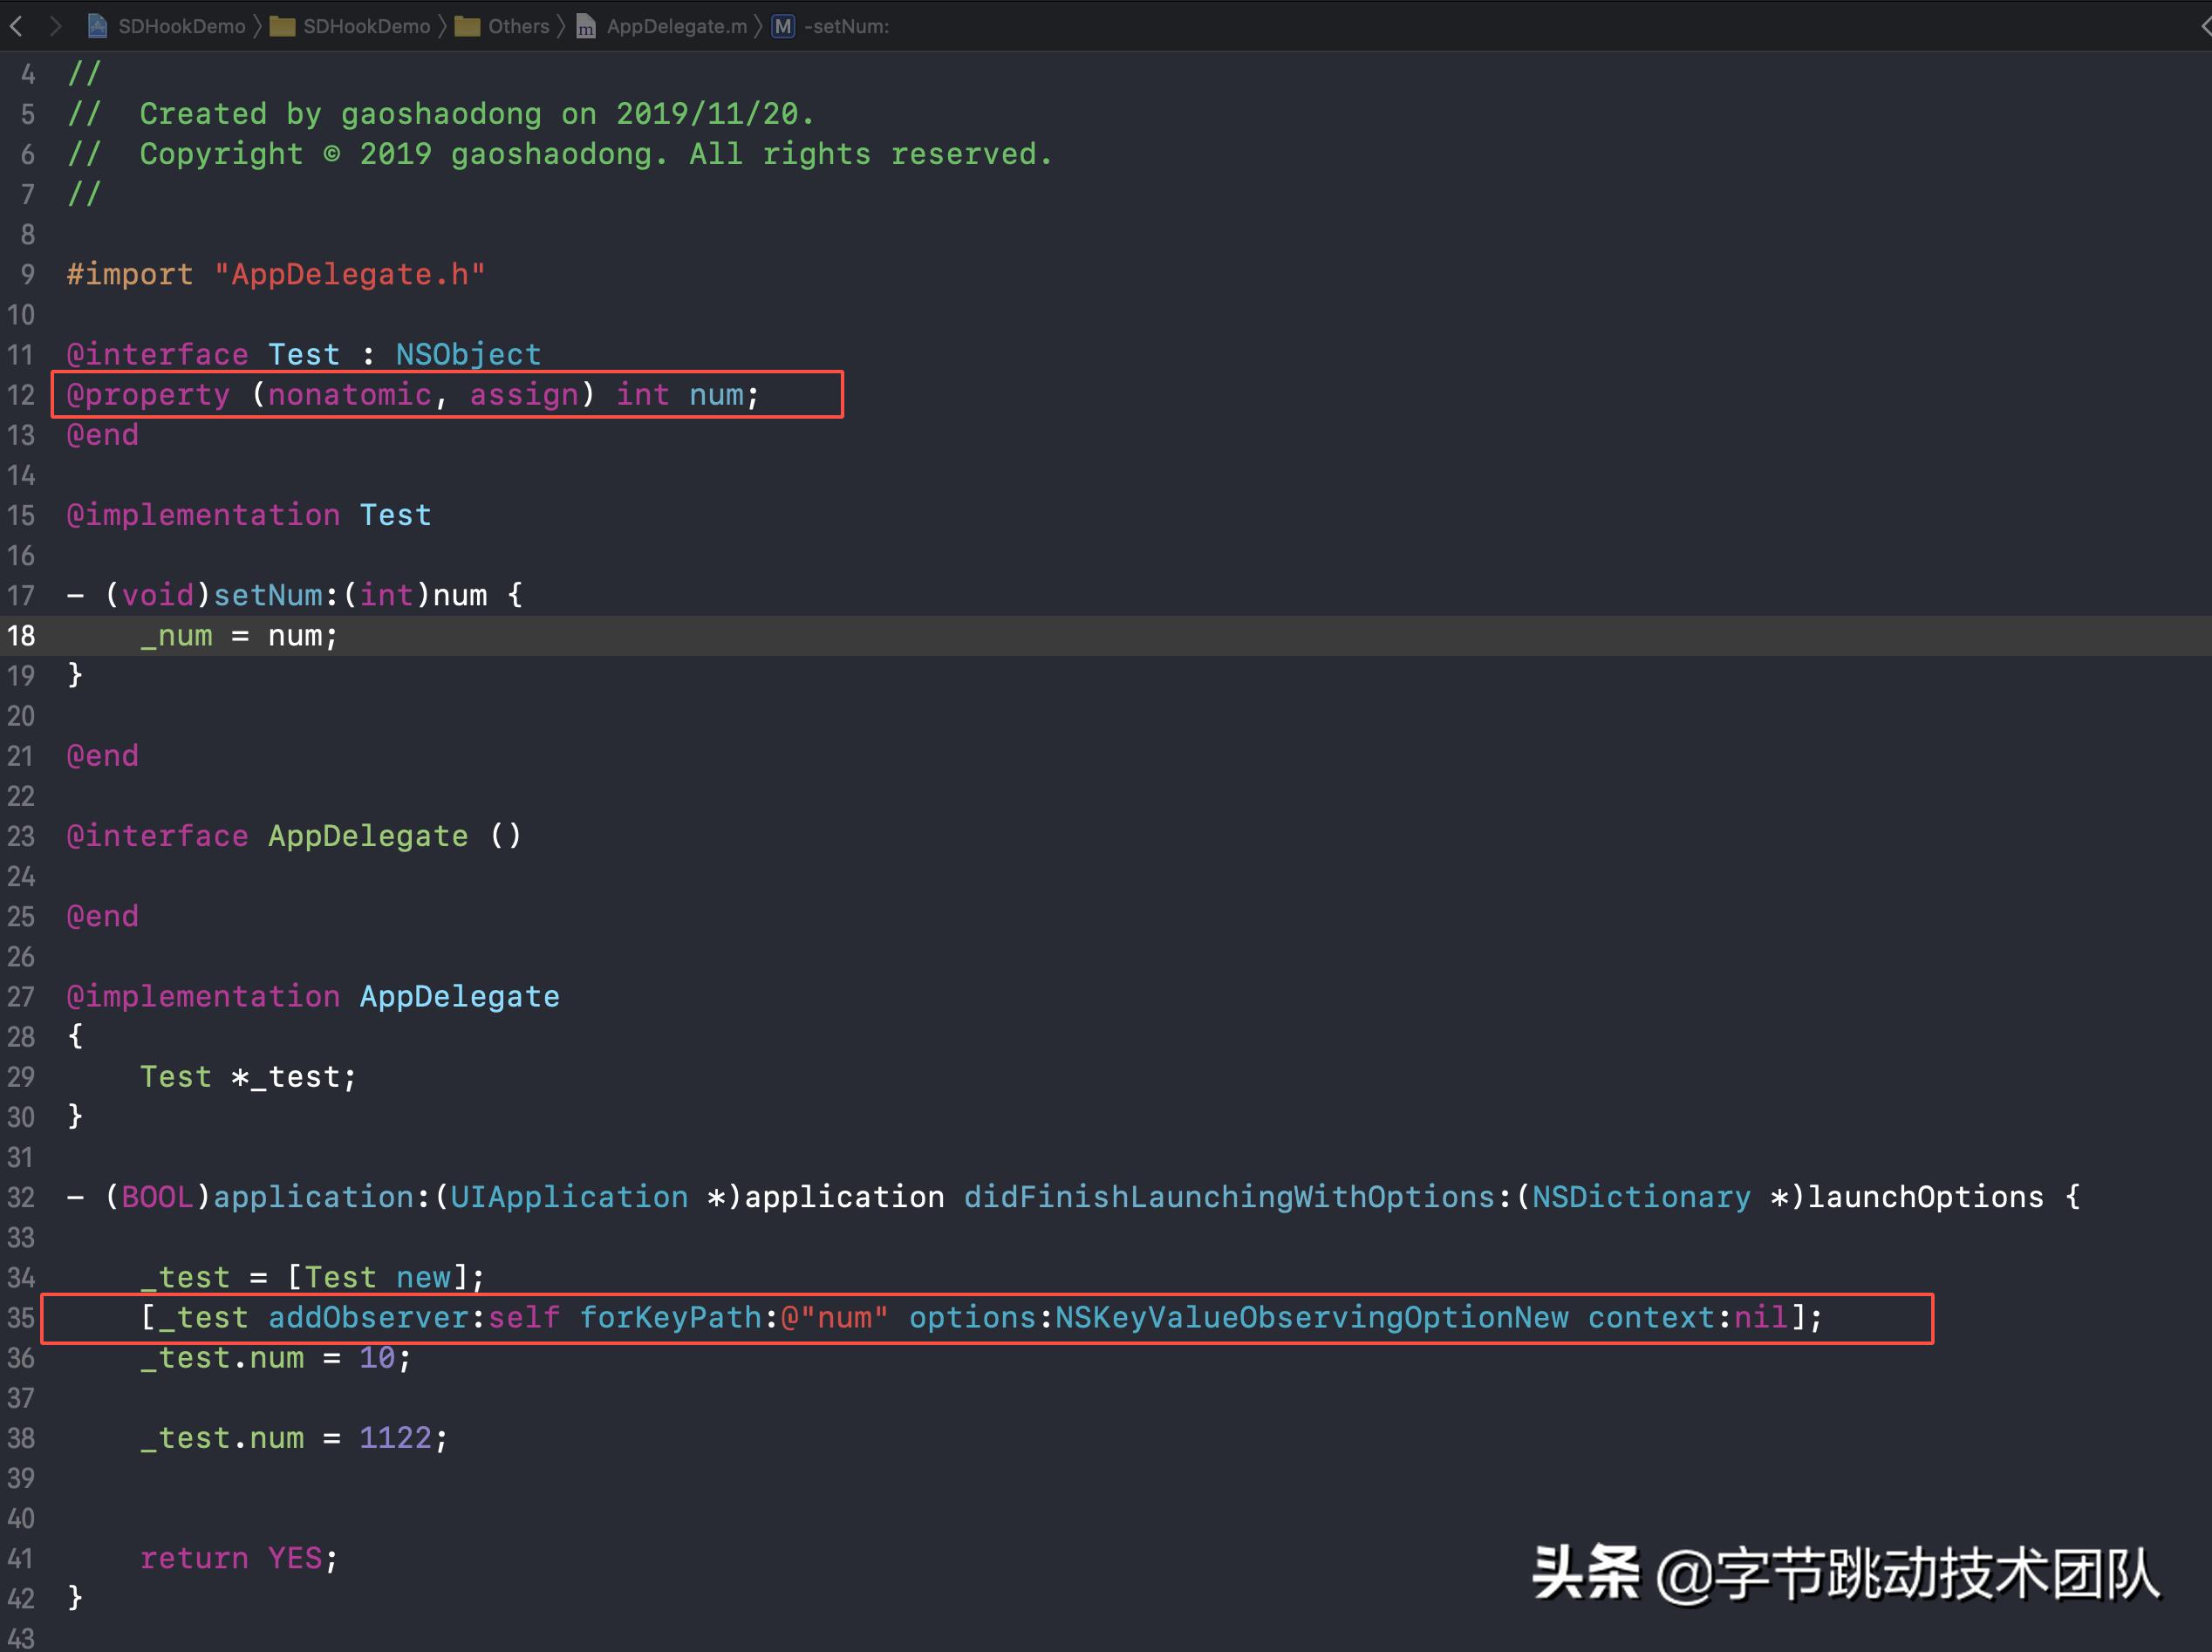Open the Others breadcrumb dropdown
Screen dimensions: 2212x1652
518,26
